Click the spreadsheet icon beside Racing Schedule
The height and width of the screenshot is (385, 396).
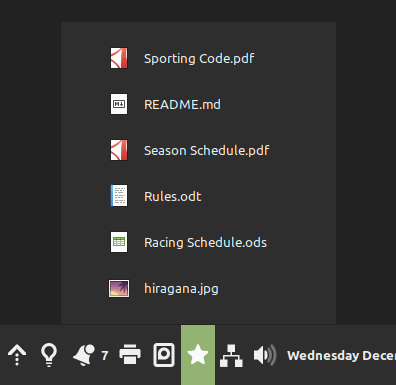(119, 242)
